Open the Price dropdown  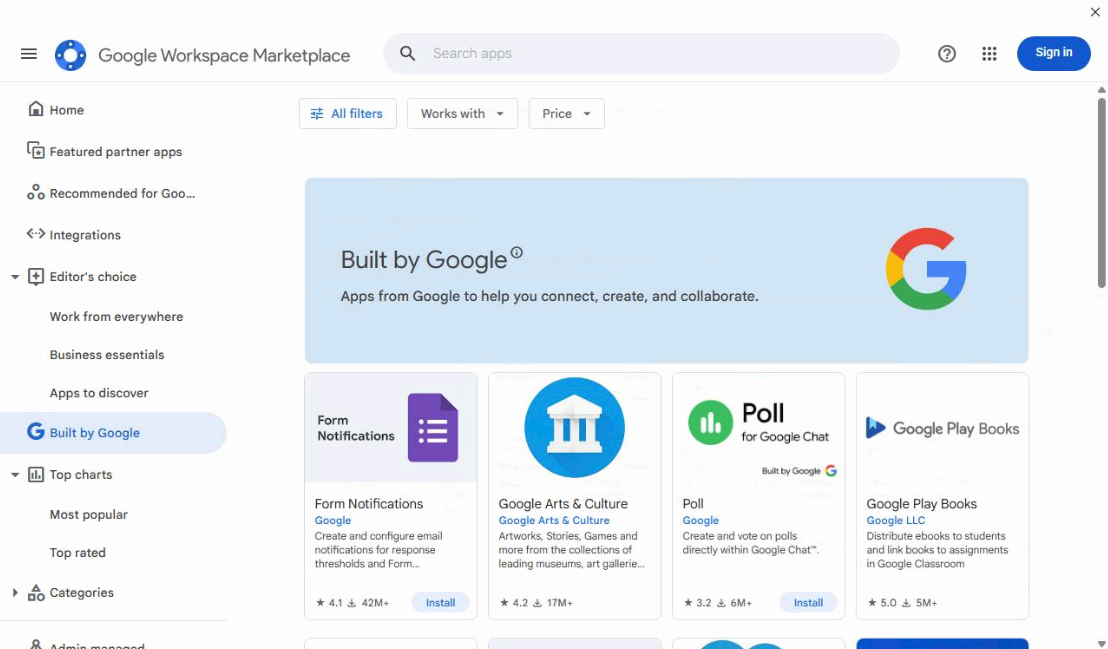click(x=566, y=114)
